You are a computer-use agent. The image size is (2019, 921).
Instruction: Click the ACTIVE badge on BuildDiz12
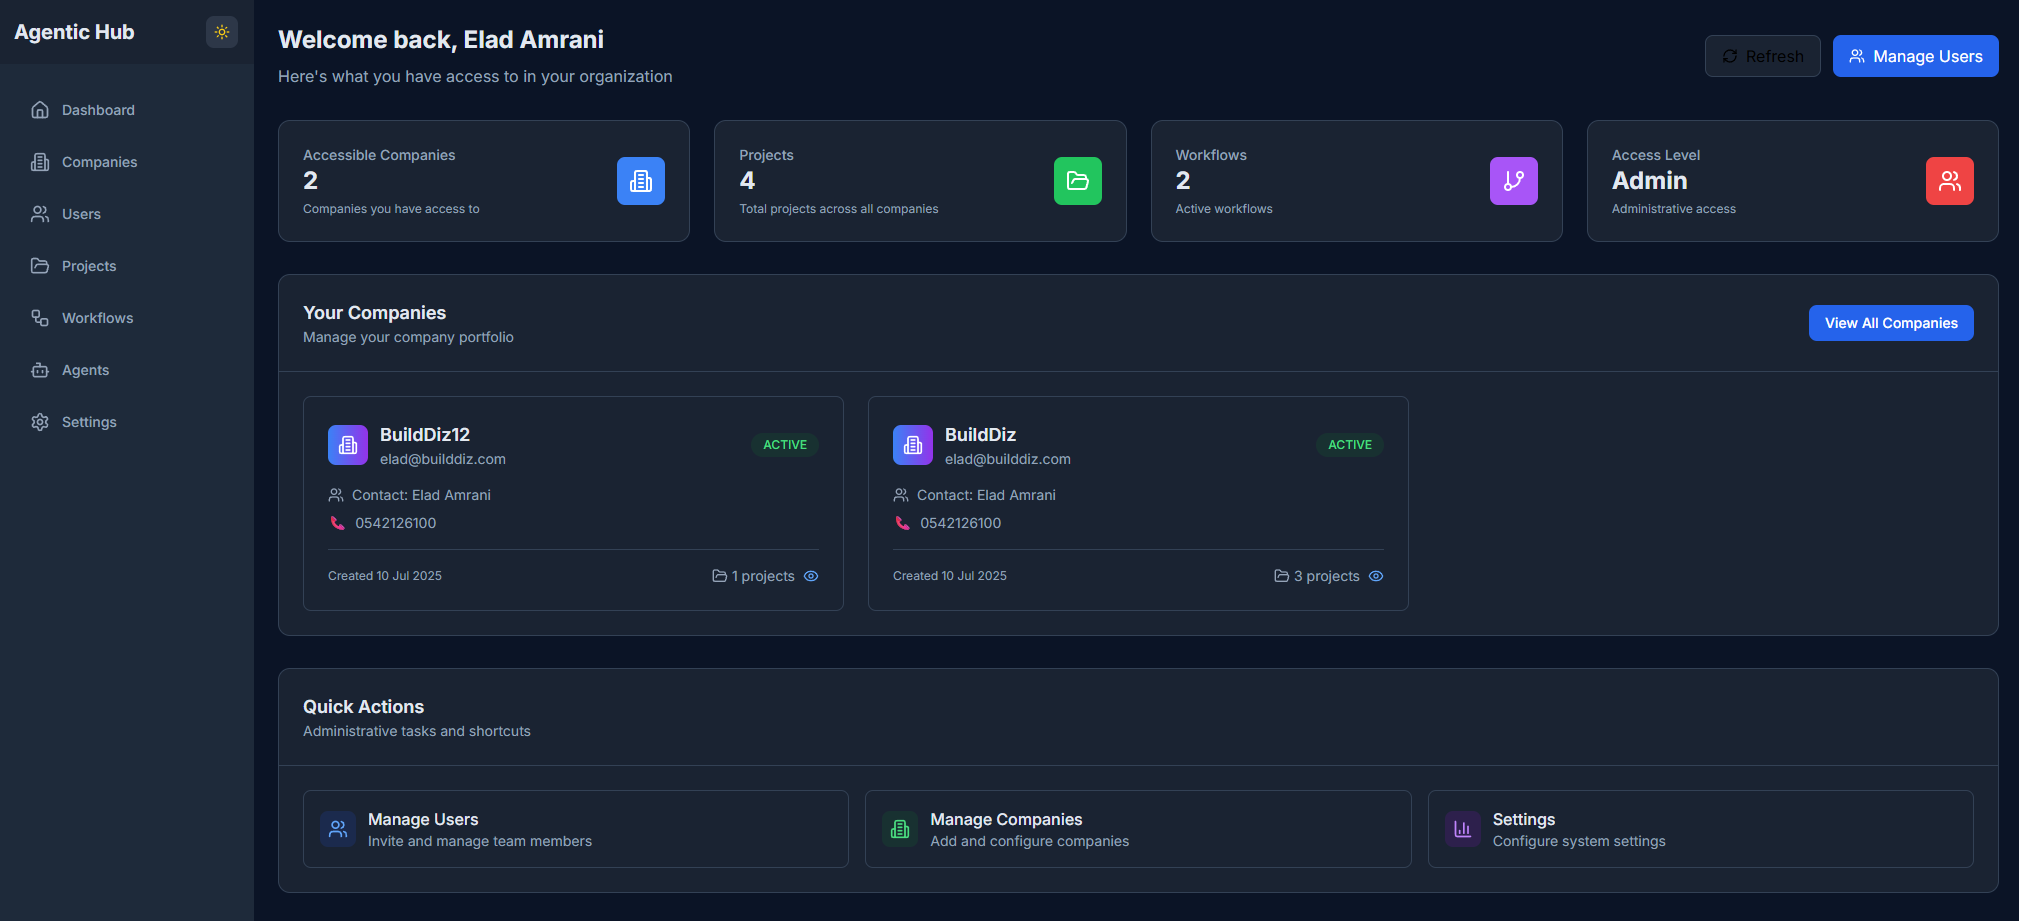pos(784,445)
